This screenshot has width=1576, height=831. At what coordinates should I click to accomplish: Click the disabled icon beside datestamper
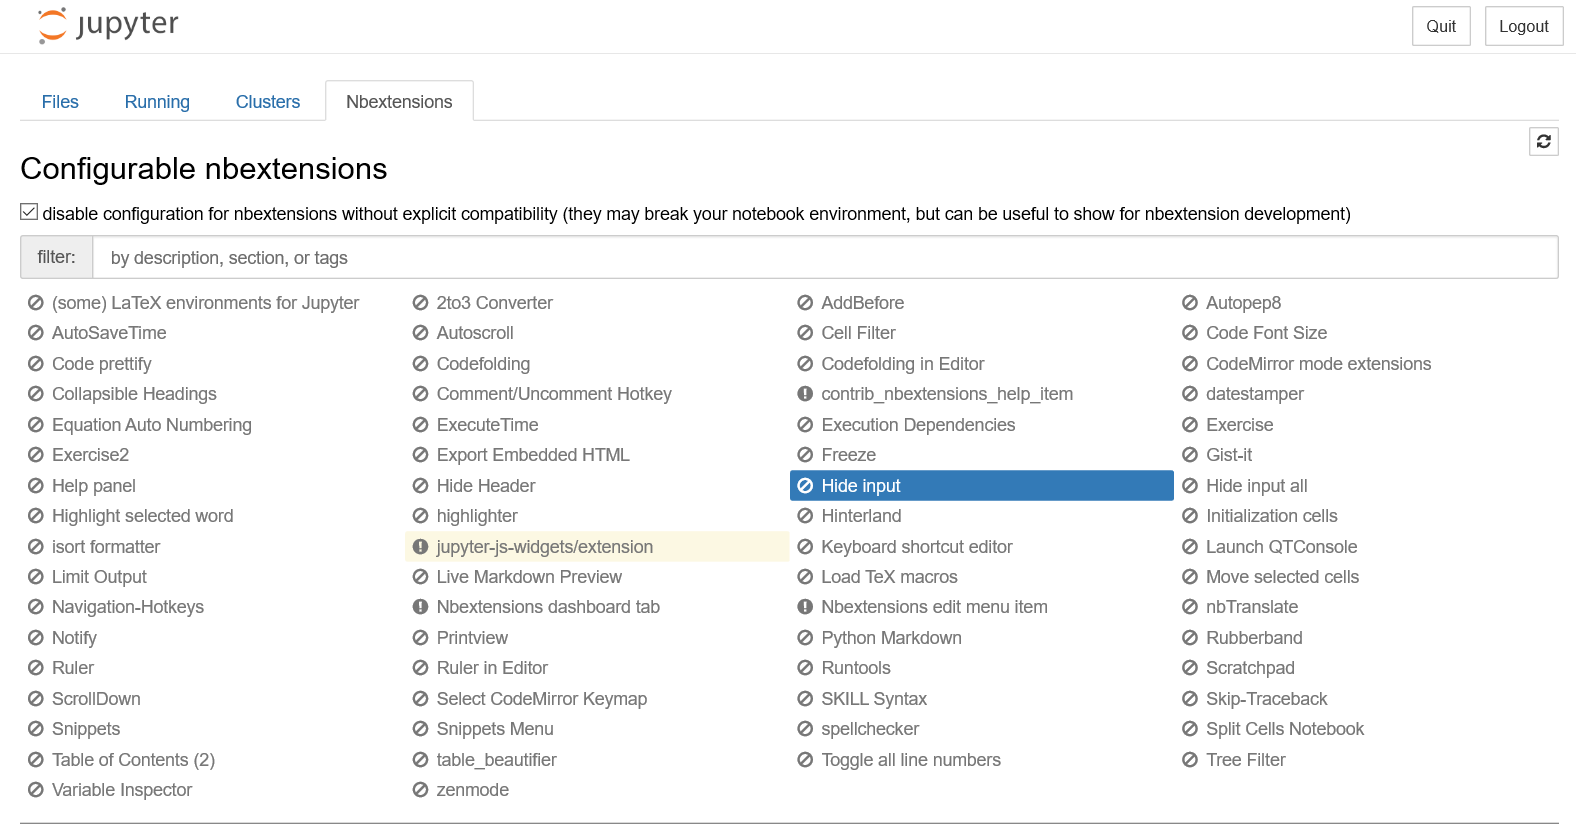(x=1190, y=394)
